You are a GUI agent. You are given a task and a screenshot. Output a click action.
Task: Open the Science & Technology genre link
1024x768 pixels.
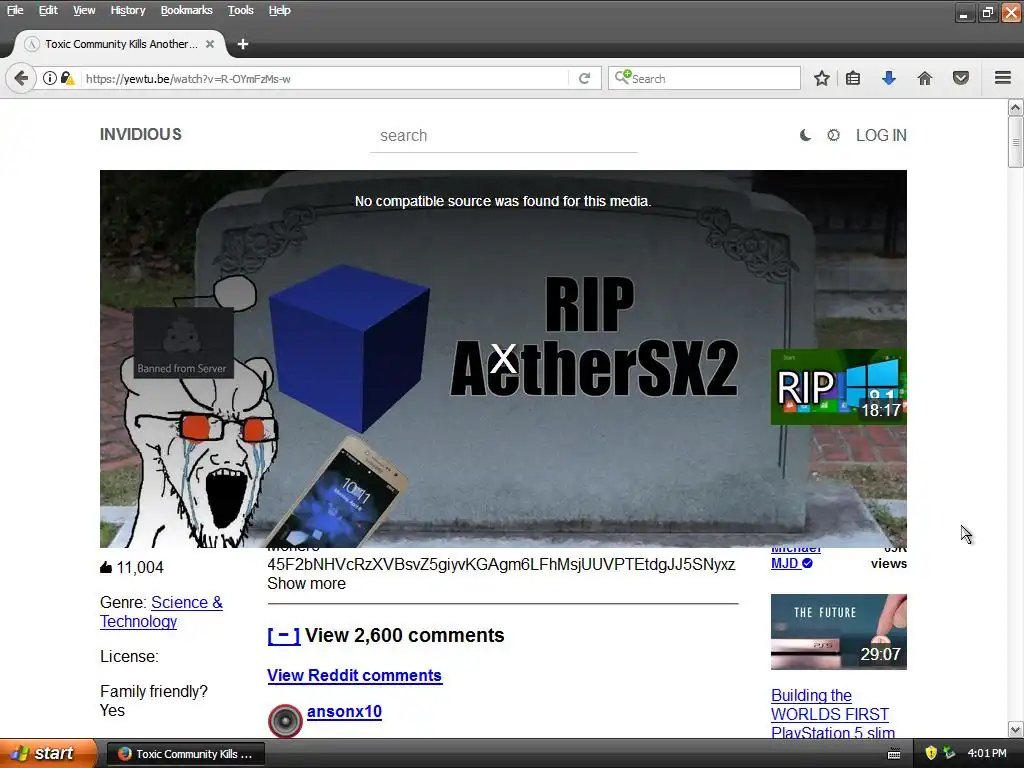tap(161, 612)
